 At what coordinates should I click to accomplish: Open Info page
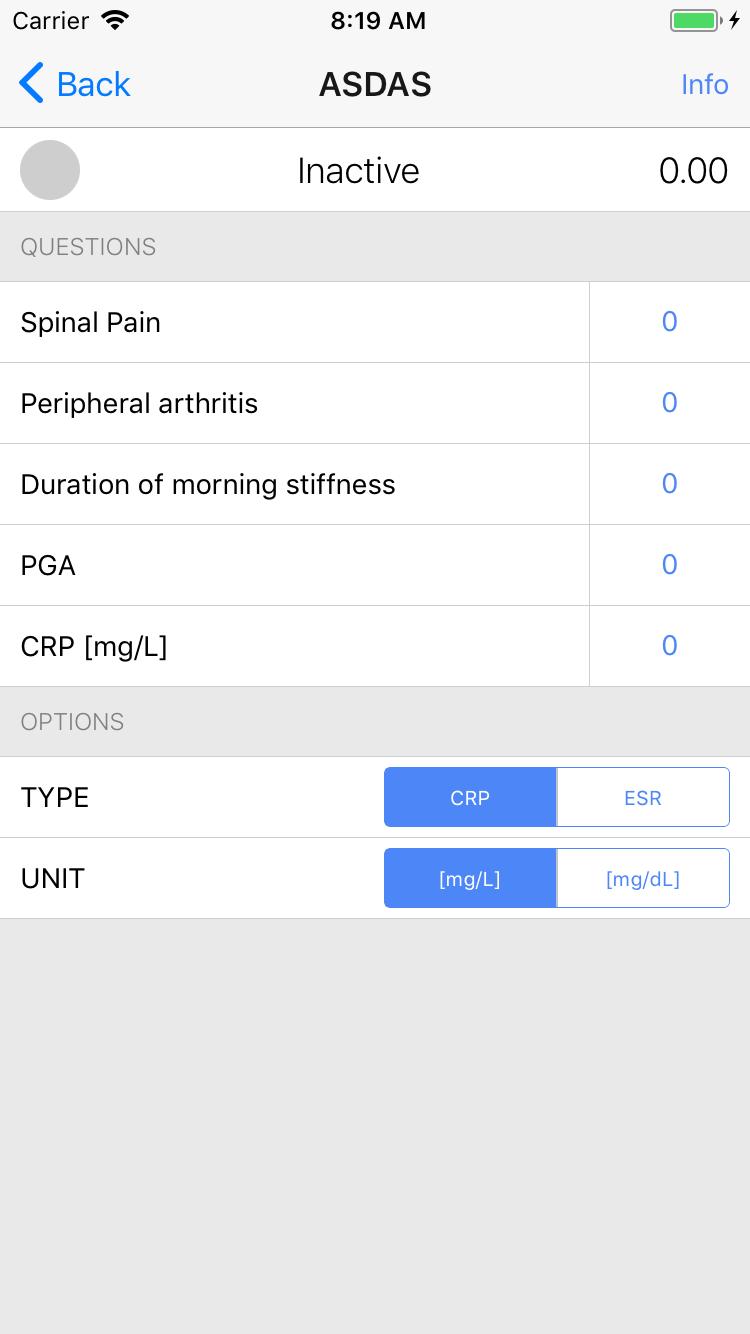(x=705, y=84)
